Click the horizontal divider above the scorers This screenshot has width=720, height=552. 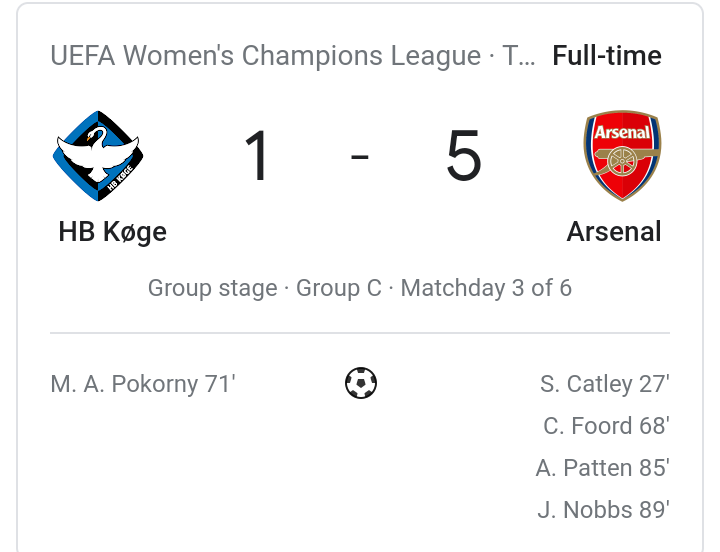[360, 332]
